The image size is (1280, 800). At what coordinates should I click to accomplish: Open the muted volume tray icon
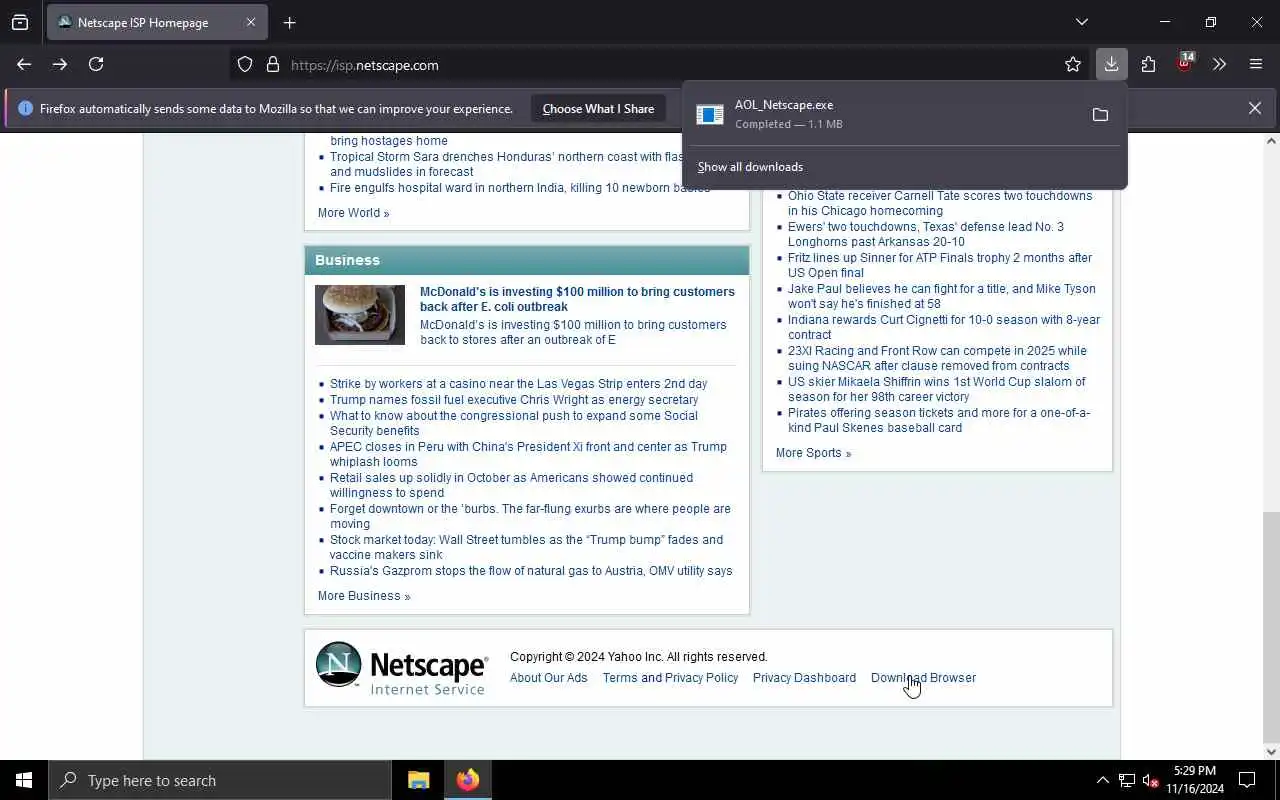pyautogui.click(x=1150, y=780)
